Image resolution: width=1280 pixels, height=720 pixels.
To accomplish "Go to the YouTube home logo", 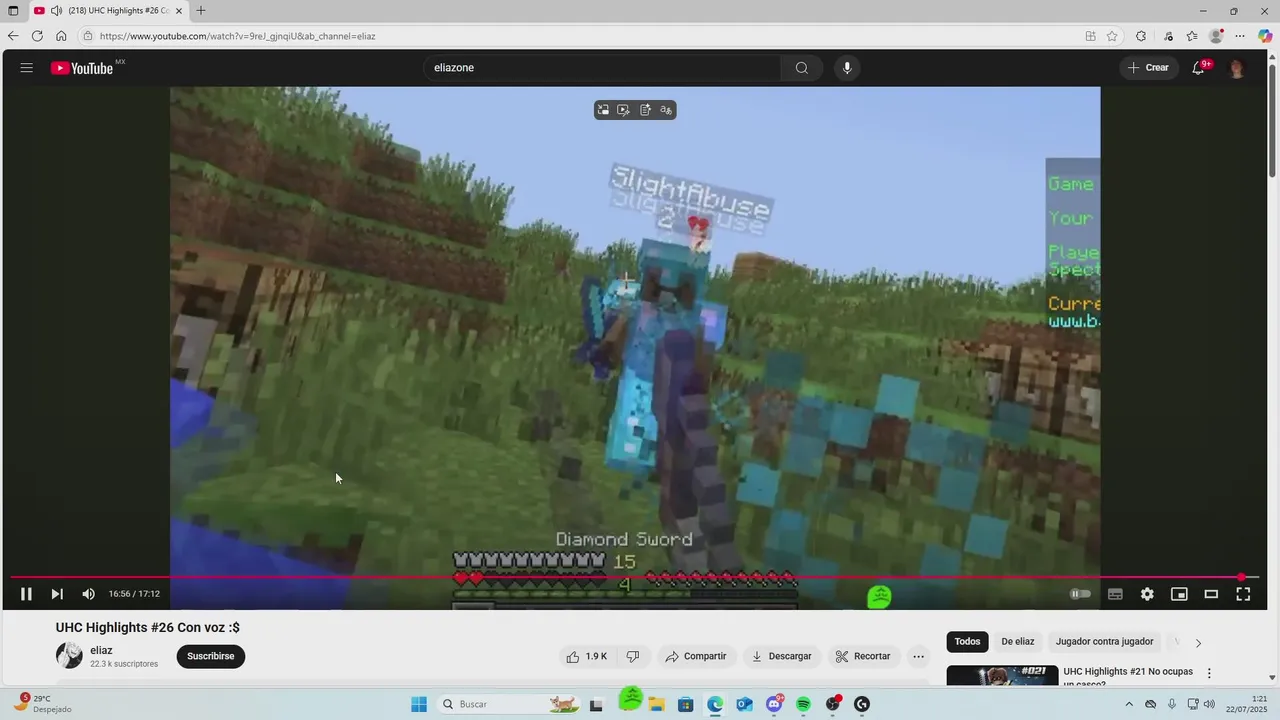I will pyautogui.click(x=82, y=68).
